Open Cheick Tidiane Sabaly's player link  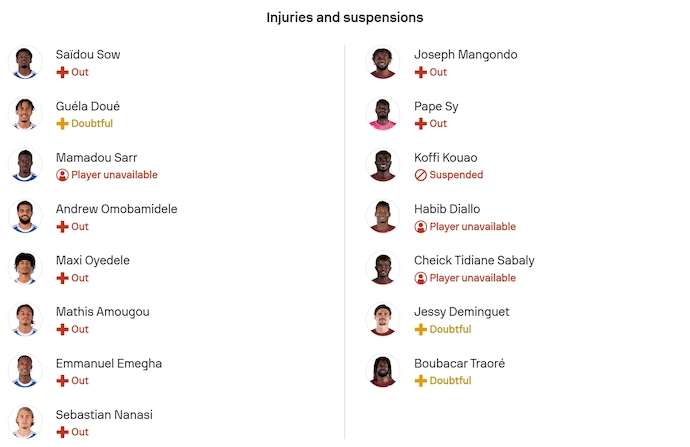tap(474, 260)
